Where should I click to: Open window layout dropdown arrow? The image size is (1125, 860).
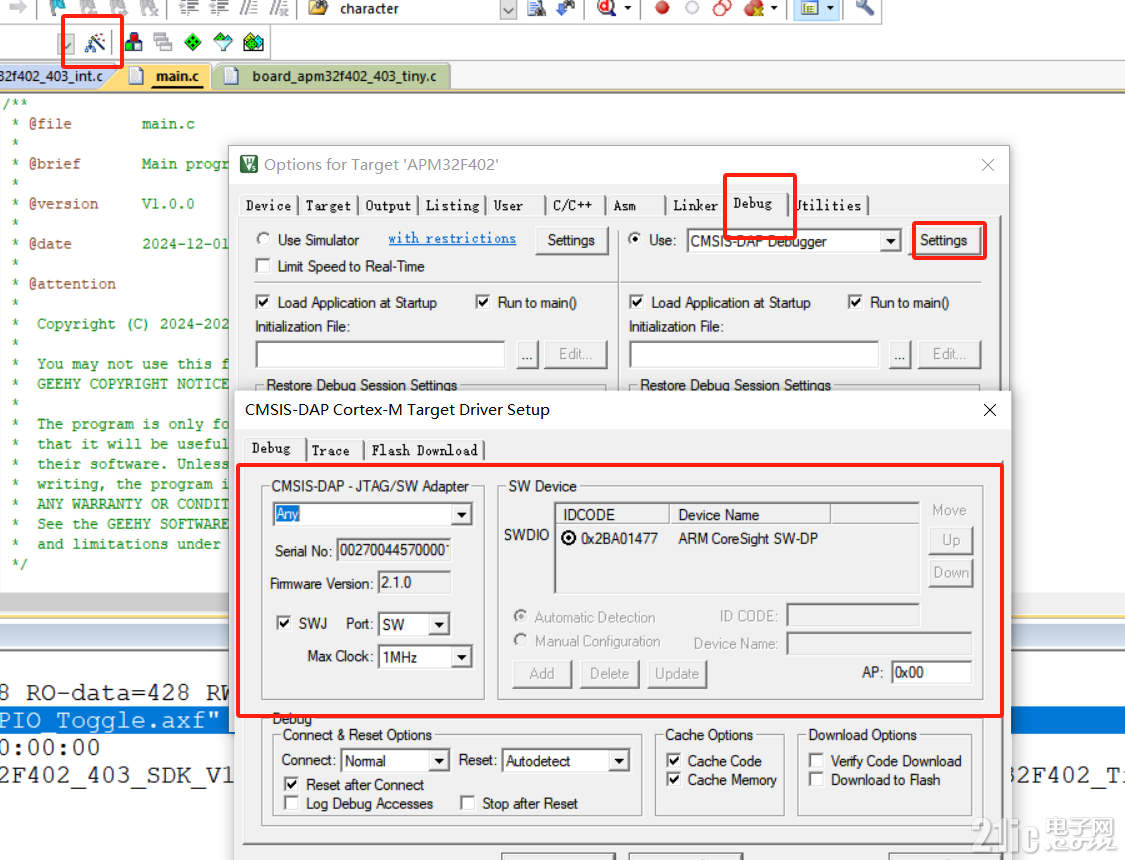pos(830,9)
